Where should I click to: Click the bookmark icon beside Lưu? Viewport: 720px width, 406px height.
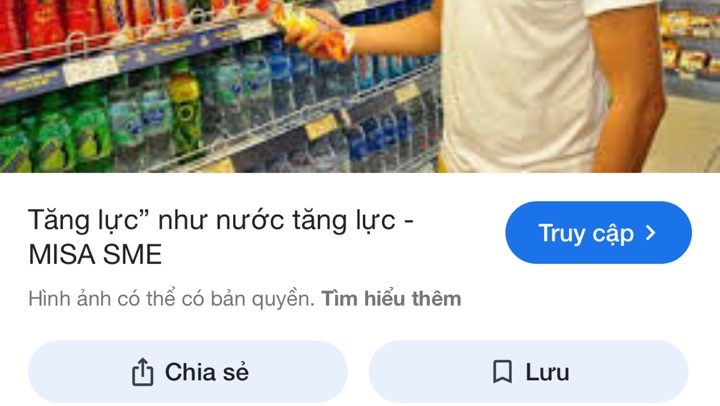502,372
